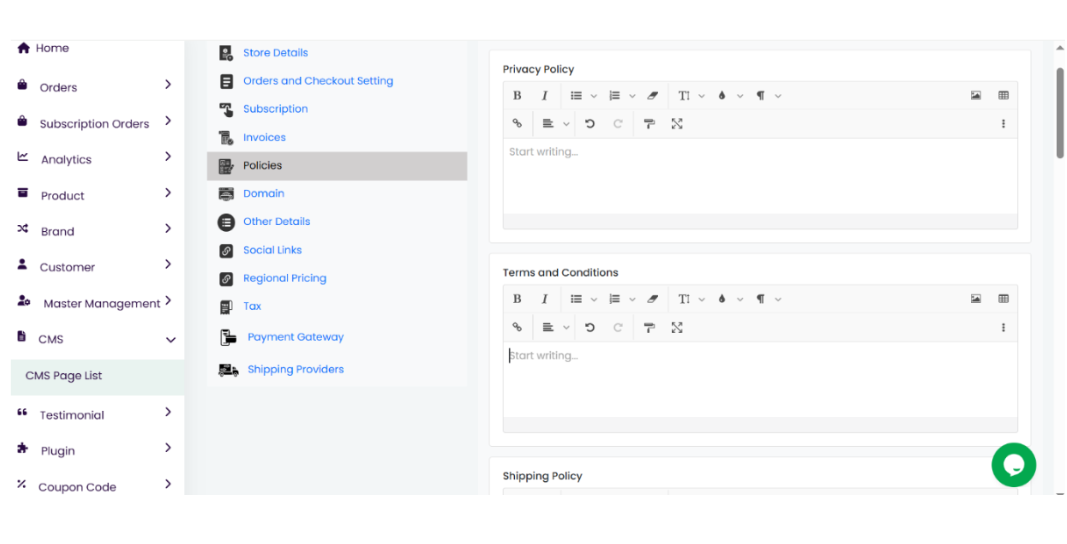The image size is (1067, 544).
Task: Toggle bold in the Privacy Policy editor
Action: click(x=517, y=96)
